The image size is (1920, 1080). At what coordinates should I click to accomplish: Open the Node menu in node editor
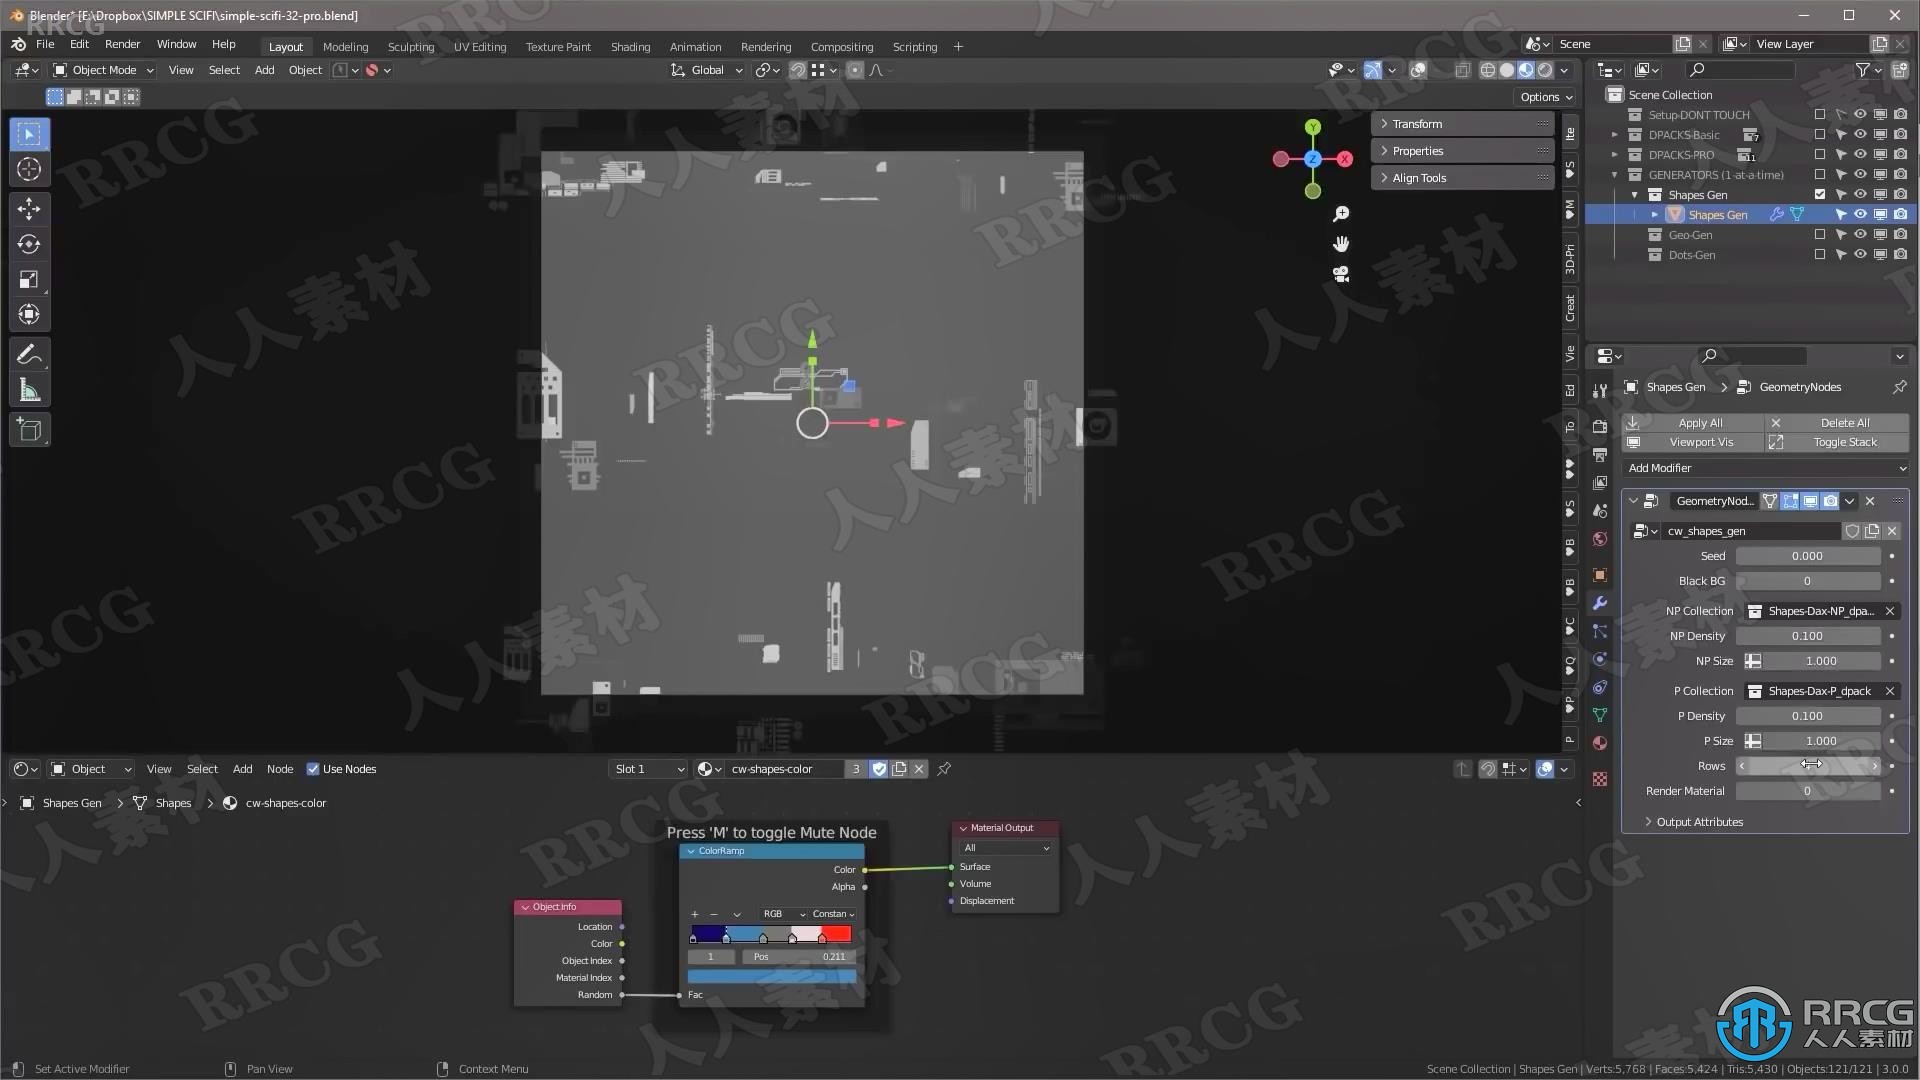[x=280, y=769]
